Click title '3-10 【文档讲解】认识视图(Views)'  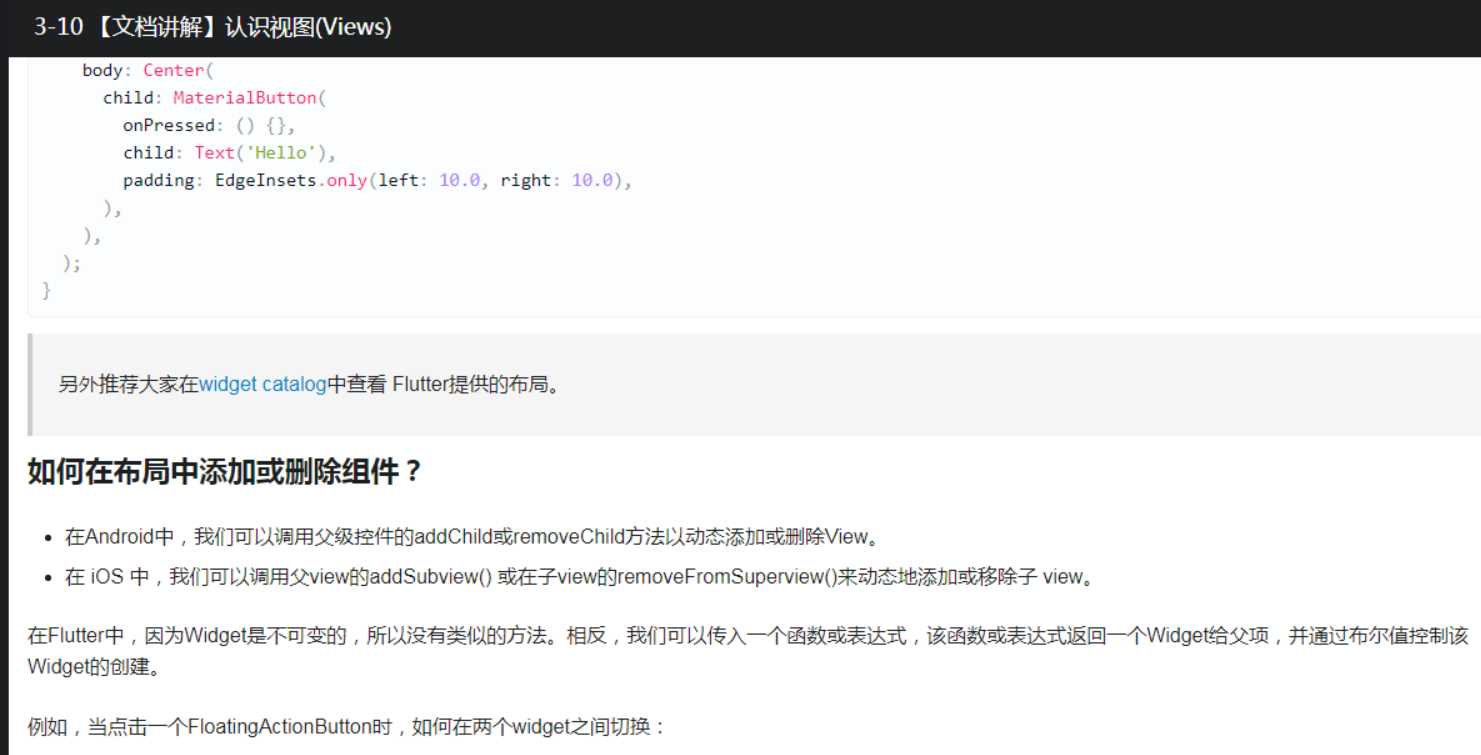coord(212,28)
